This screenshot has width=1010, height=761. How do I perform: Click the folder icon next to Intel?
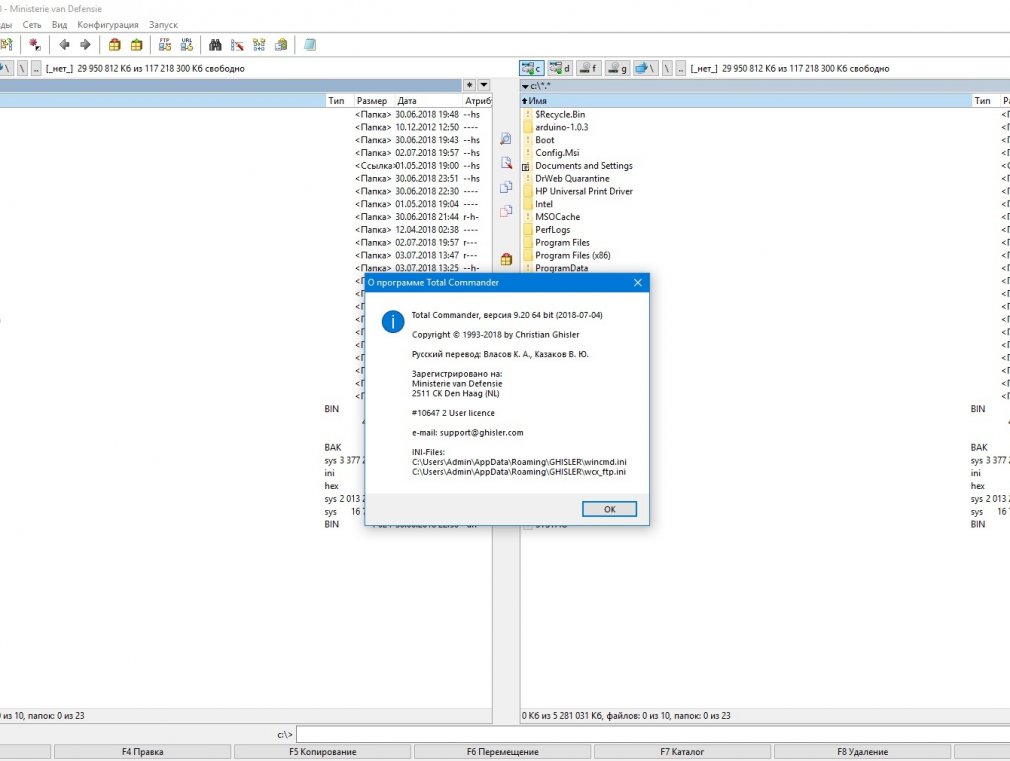[x=528, y=204]
